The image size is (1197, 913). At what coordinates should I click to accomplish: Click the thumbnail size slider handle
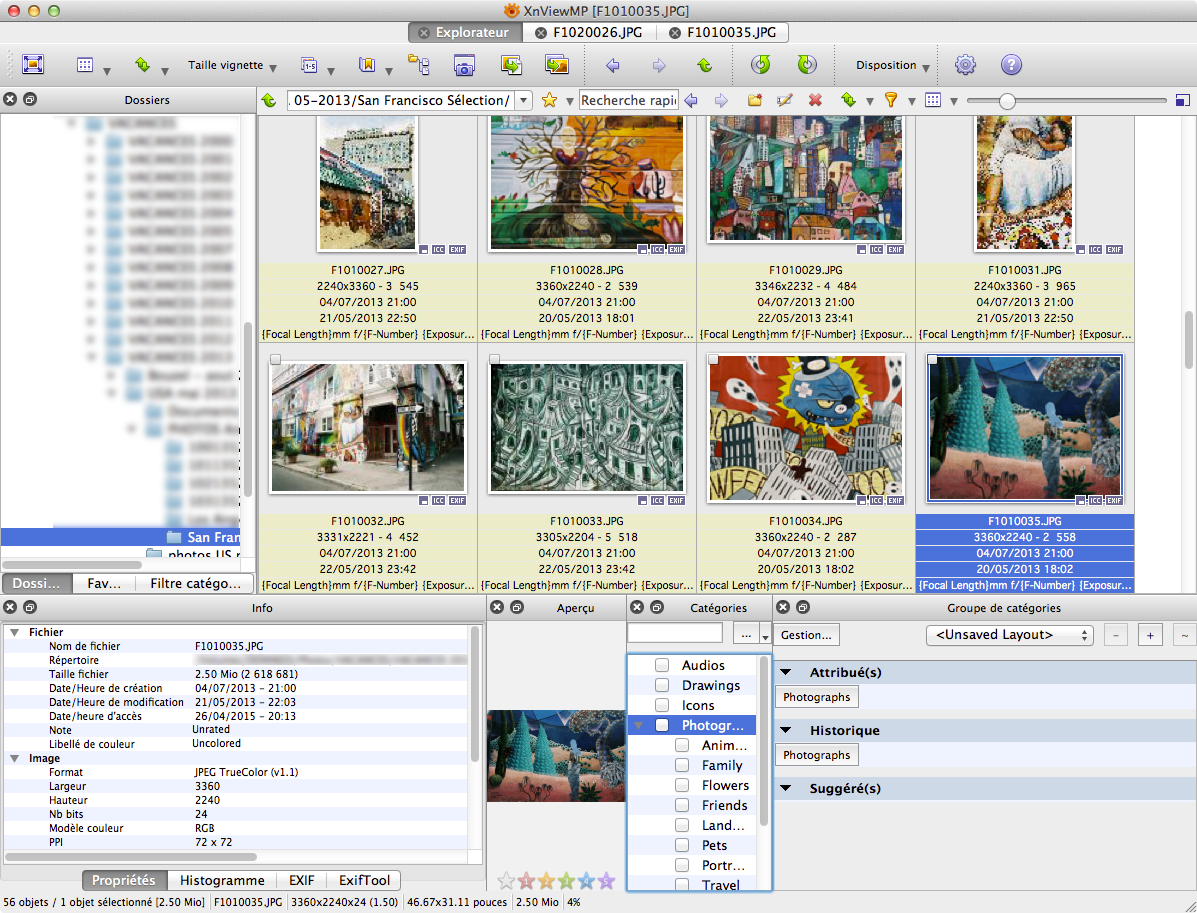pos(1007,101)
